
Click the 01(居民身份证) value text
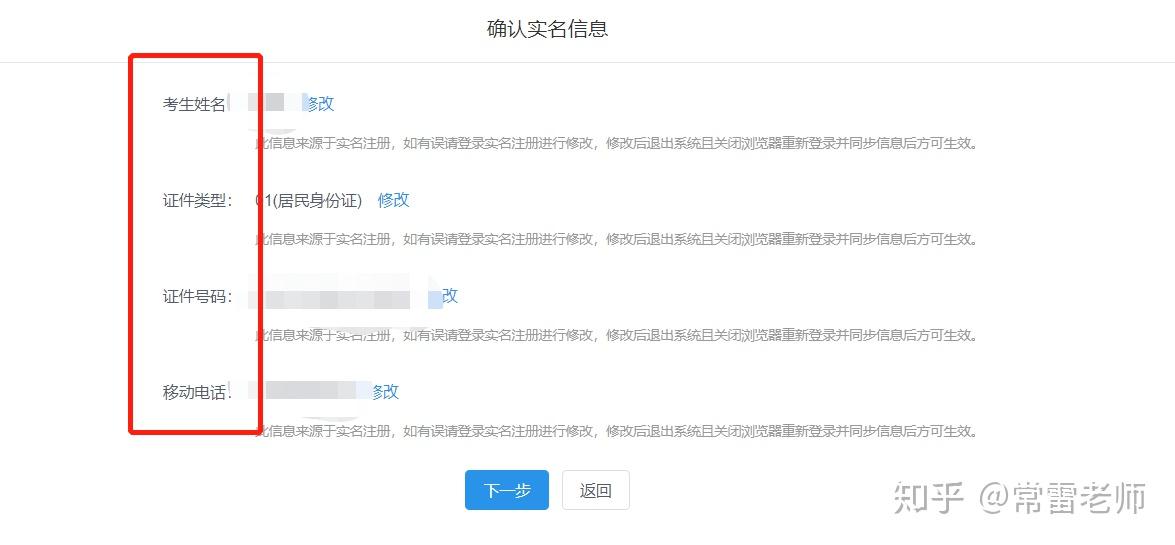[x=309, y=200]
